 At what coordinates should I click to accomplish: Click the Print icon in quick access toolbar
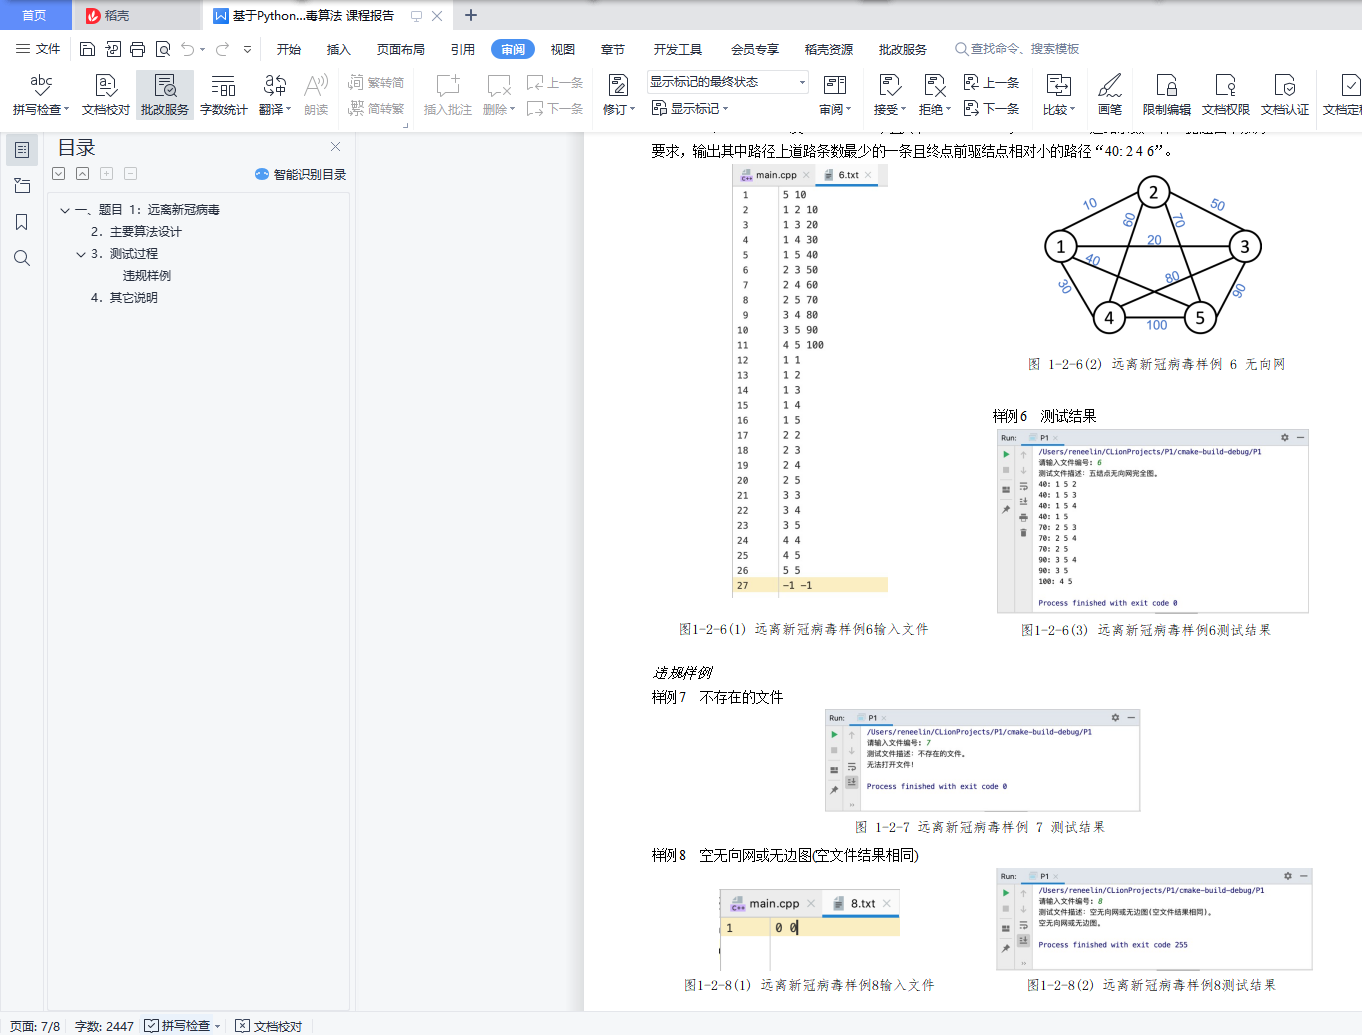point(138,49)
